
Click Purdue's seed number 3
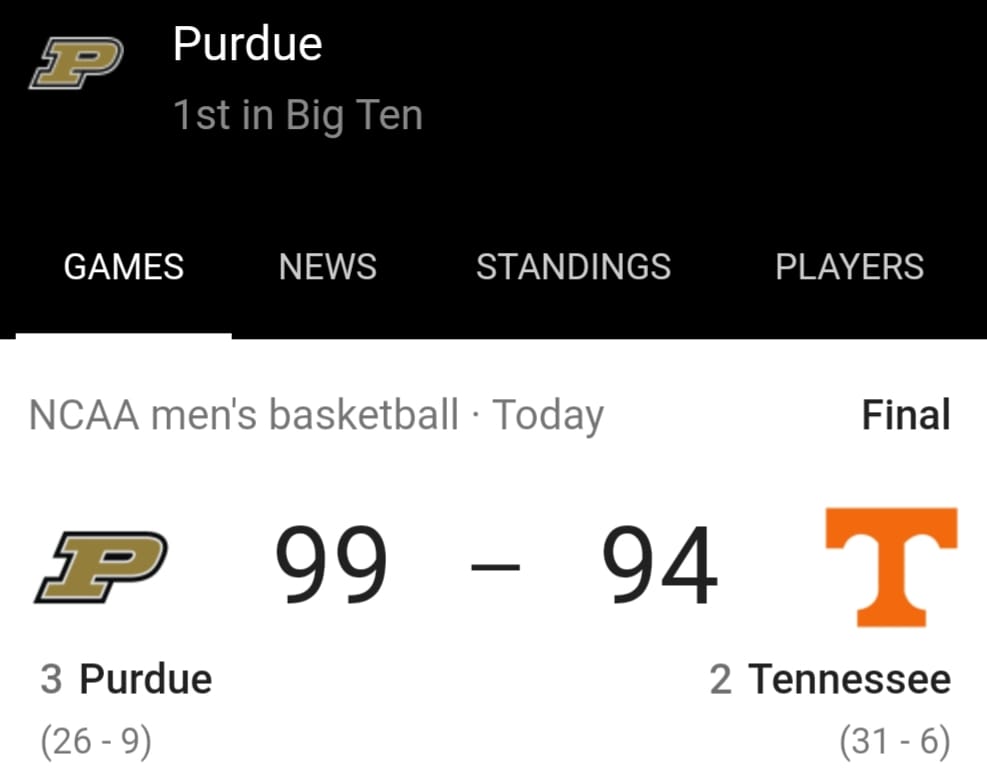[51, 679]
